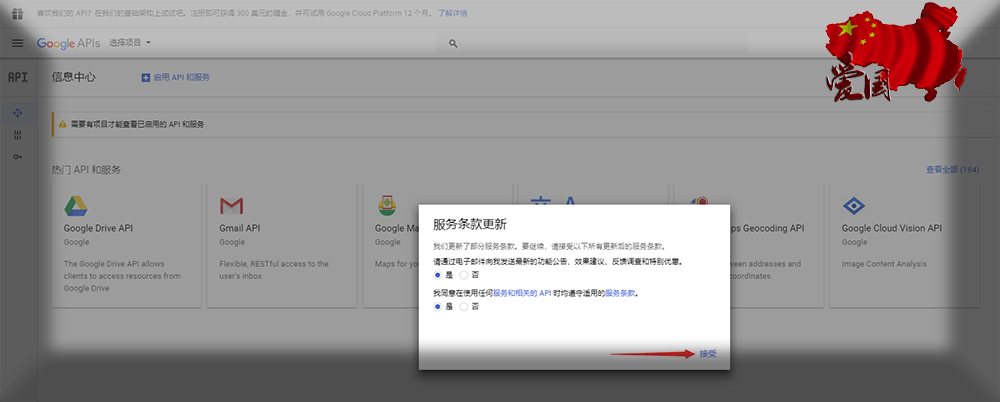Click the gift icon in the promo banner
Viewport: 1000px width, 402px height.
[x=16, y=13]
